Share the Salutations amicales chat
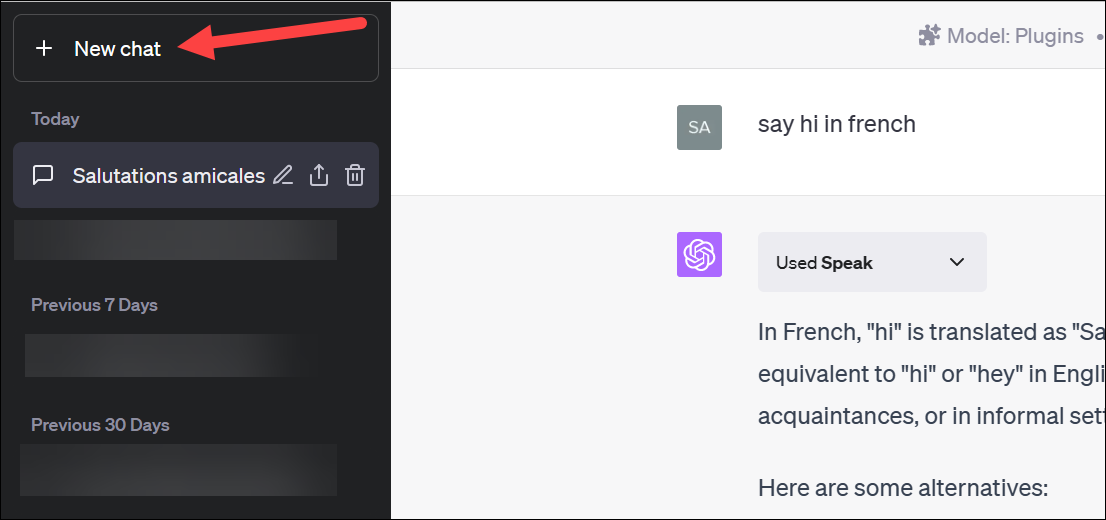The height and width of the screenshot is (520, 1106). [x=319, y=175]
